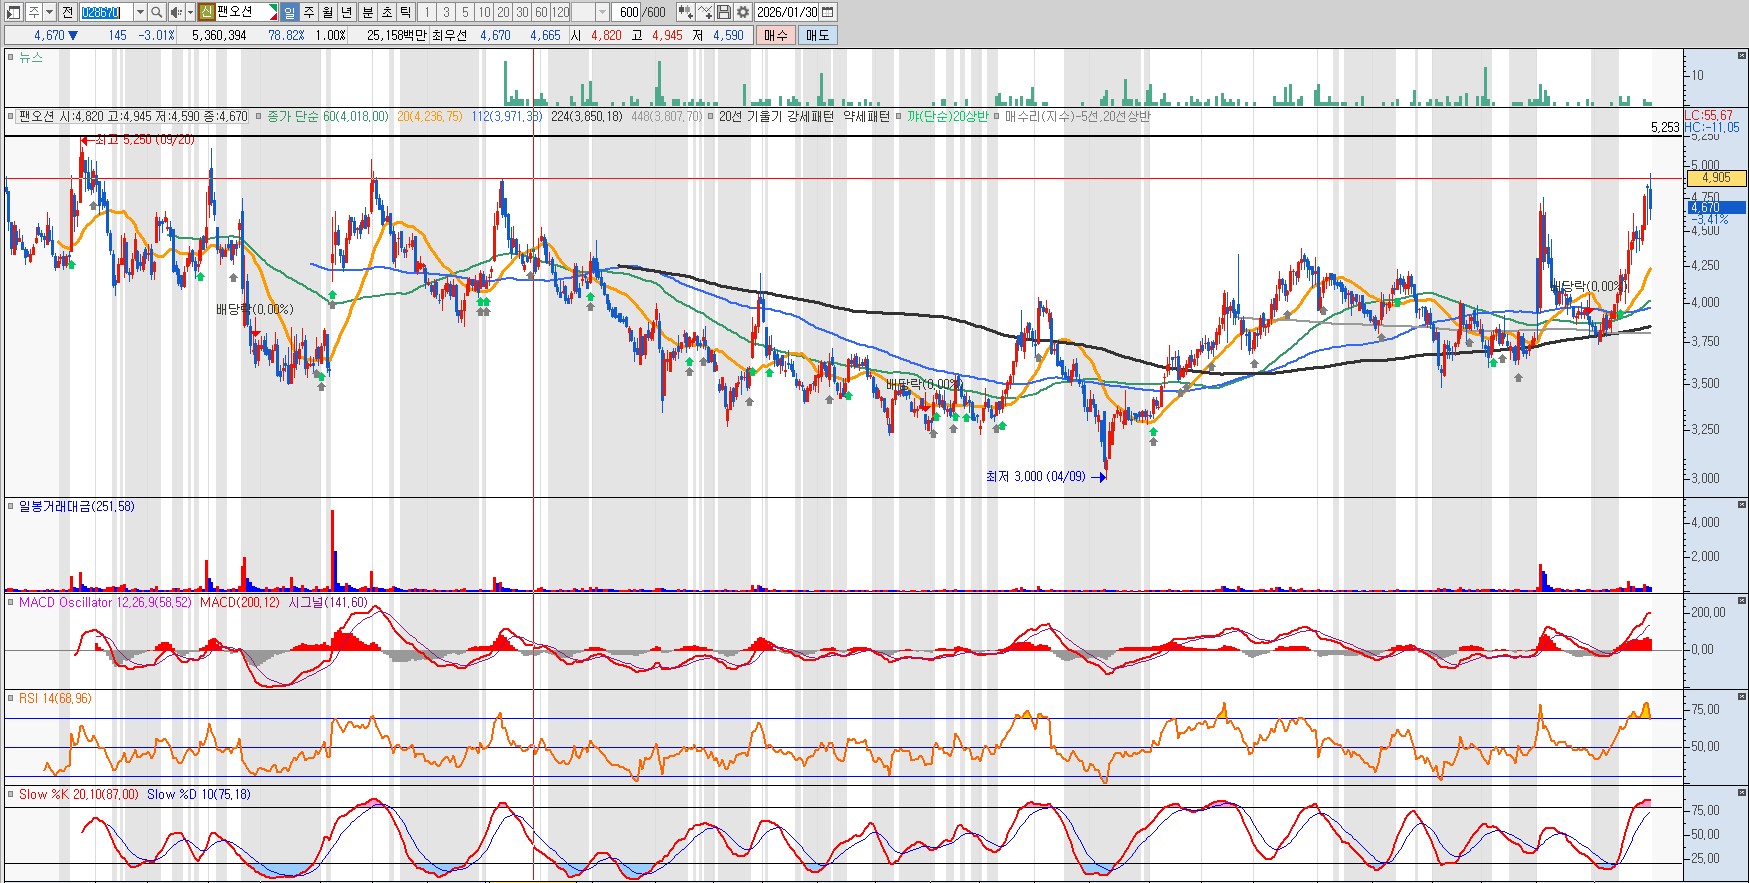
Task: Click the 매도 sell button
Action: pos(817,35)
